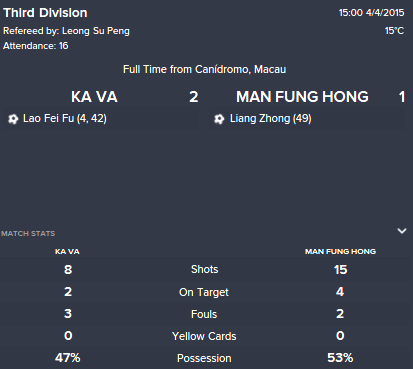Click the goal ball icon beside Lao Fei Fu
Image resolution: width=413 pixels, height=369 pixels.
coord(13,119)
